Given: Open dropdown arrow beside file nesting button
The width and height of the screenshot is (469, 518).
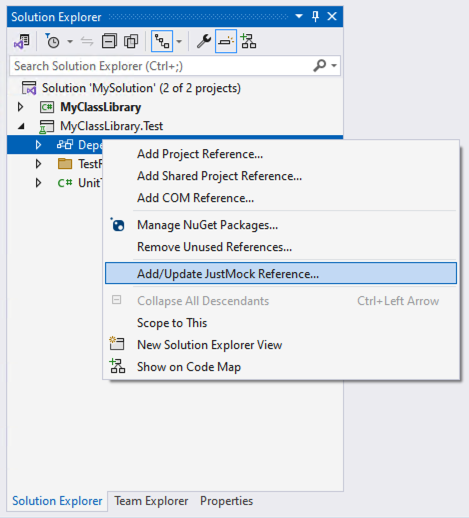Looking at the screenshot, I should click(x=179, y=42).
